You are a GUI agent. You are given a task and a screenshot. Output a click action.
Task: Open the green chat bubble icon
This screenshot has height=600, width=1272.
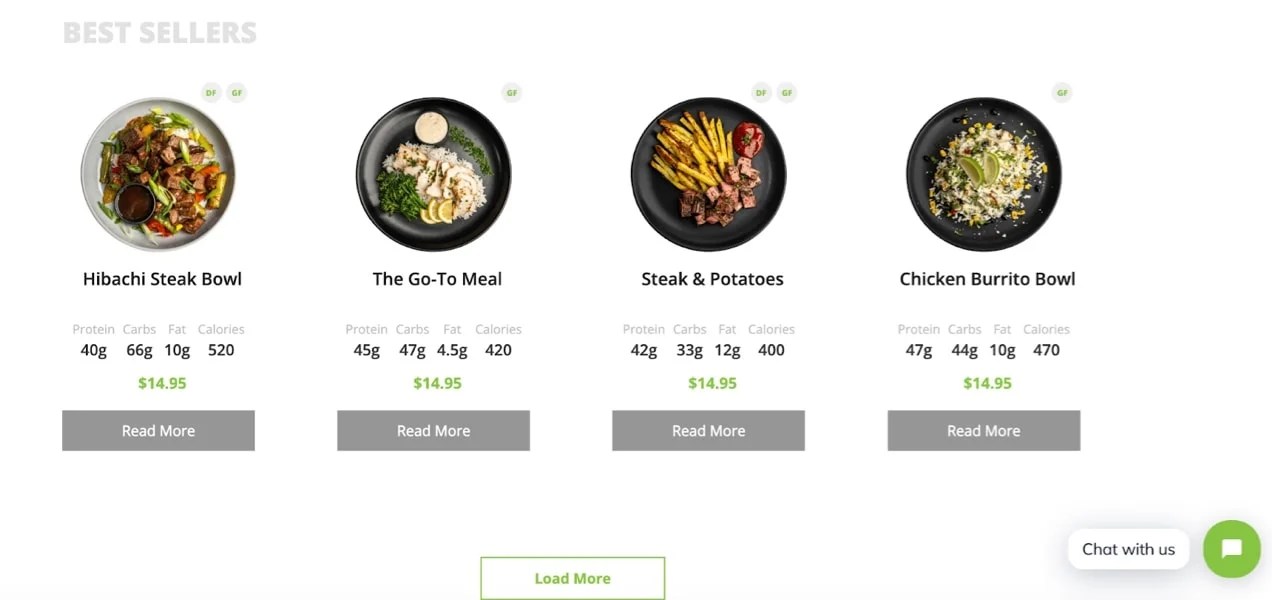[1231, 549]
